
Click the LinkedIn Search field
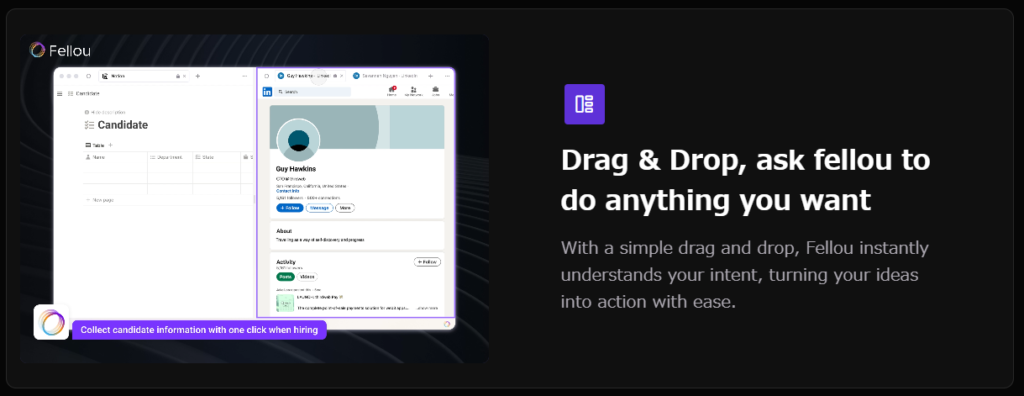[313, 92]
